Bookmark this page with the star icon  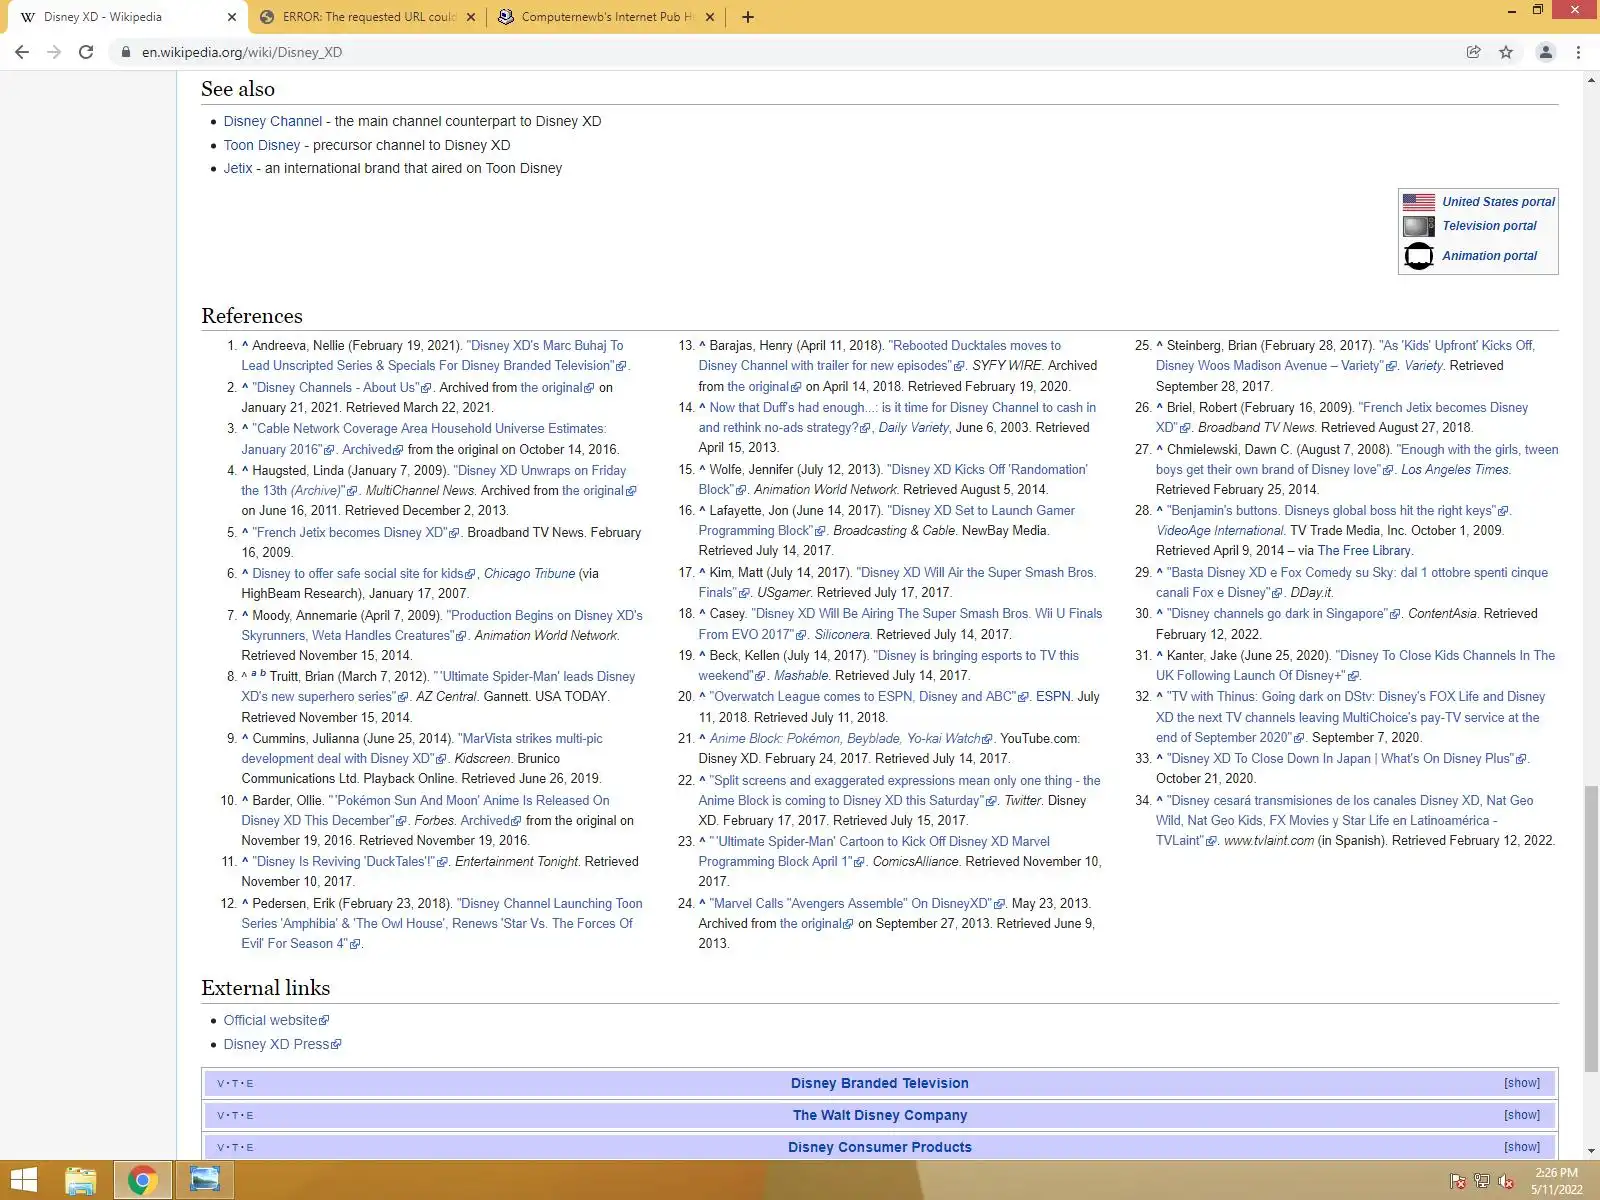pos(1506,52)
